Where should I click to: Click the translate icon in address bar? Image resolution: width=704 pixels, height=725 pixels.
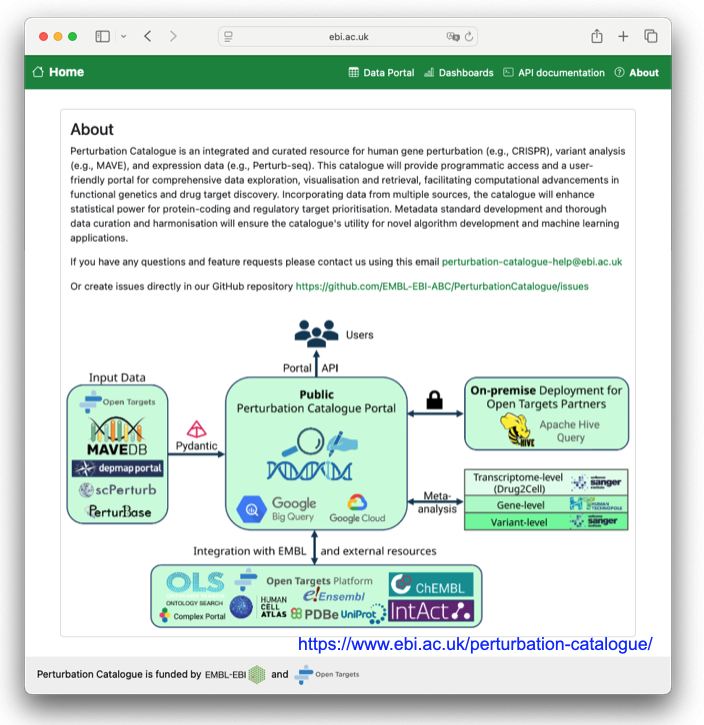[453, 37]
